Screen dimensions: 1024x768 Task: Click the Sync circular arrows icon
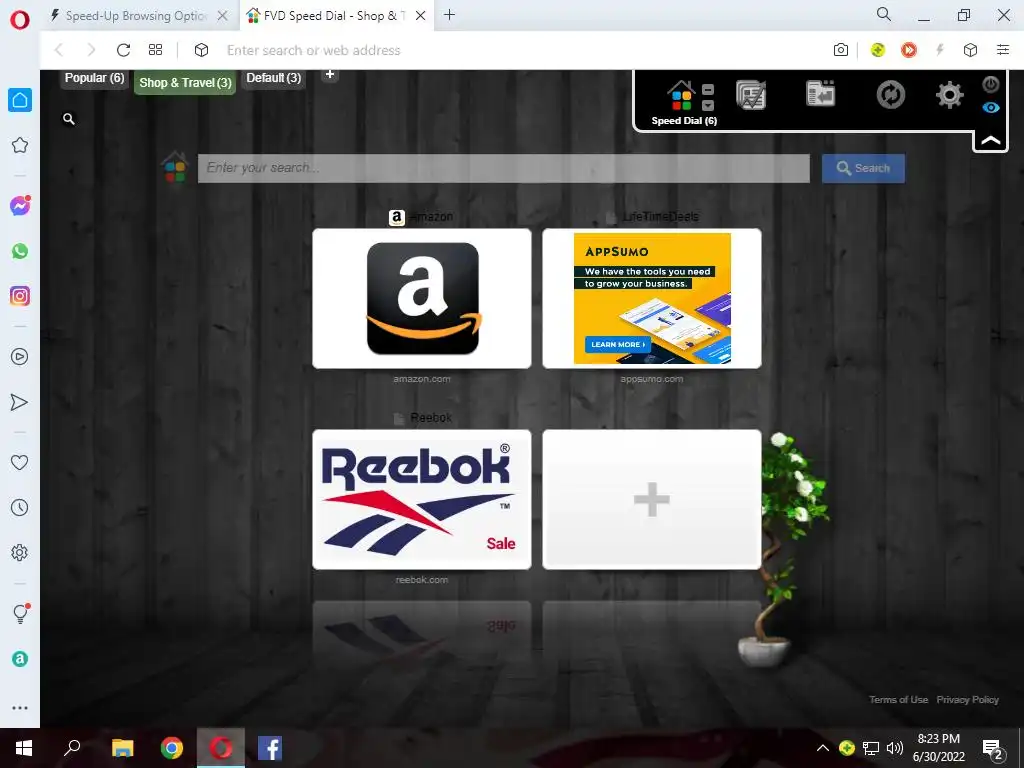(890, 95)
